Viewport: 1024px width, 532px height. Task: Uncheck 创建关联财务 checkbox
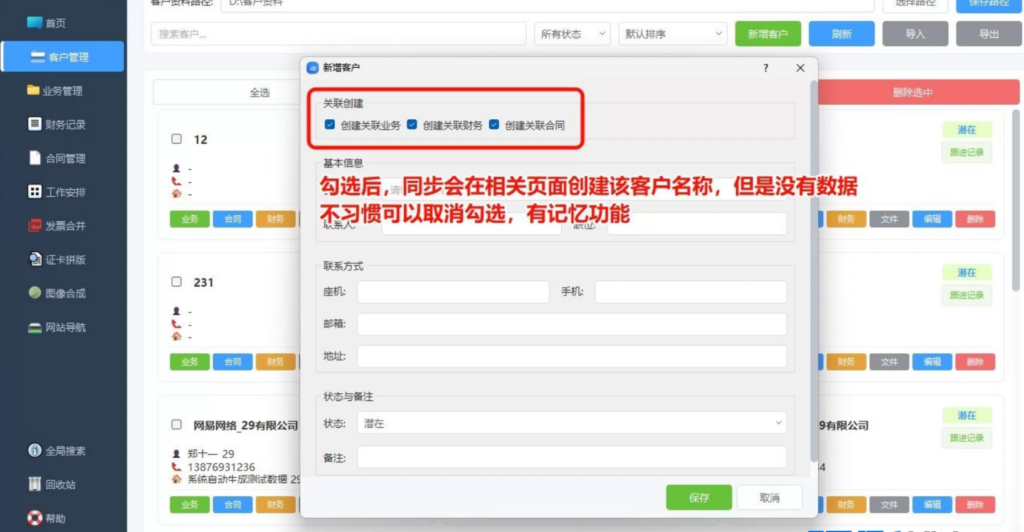412,125
